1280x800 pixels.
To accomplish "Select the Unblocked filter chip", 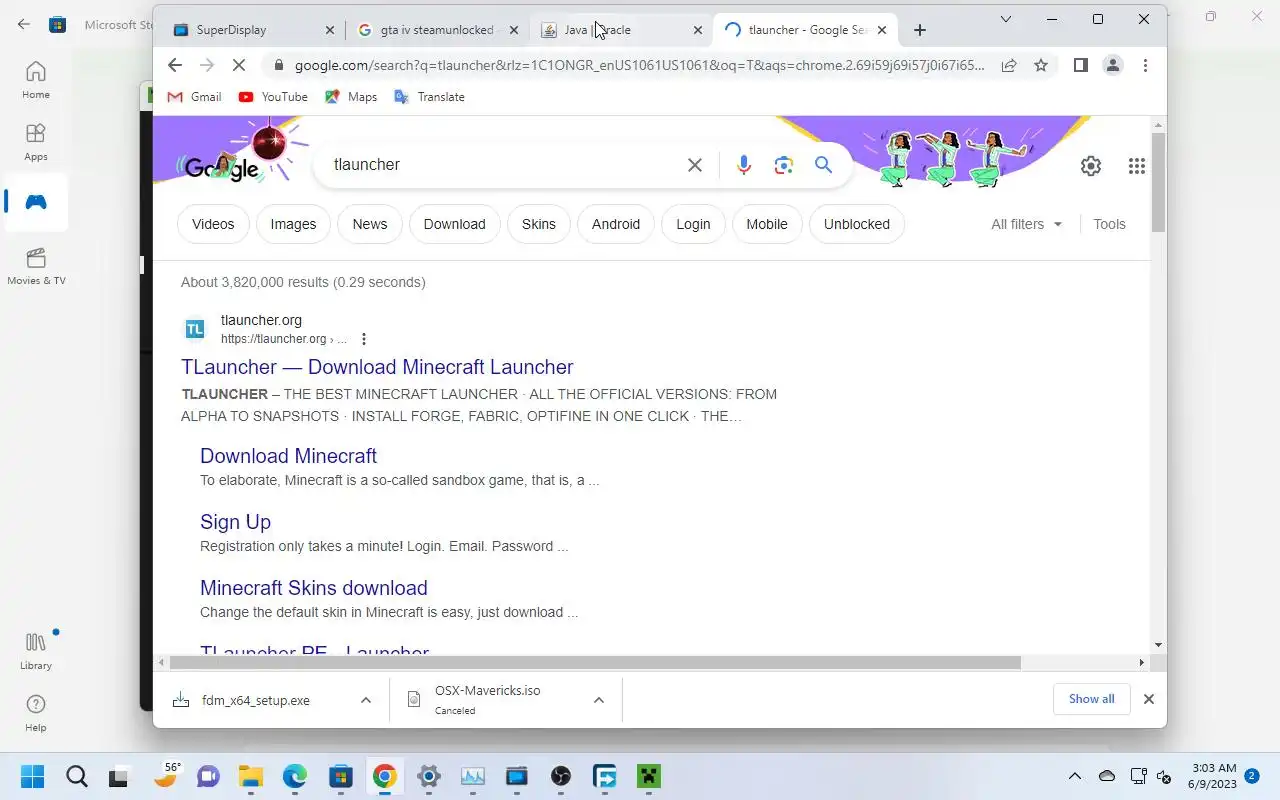I will pyautogui.click(x=857, y=224).
